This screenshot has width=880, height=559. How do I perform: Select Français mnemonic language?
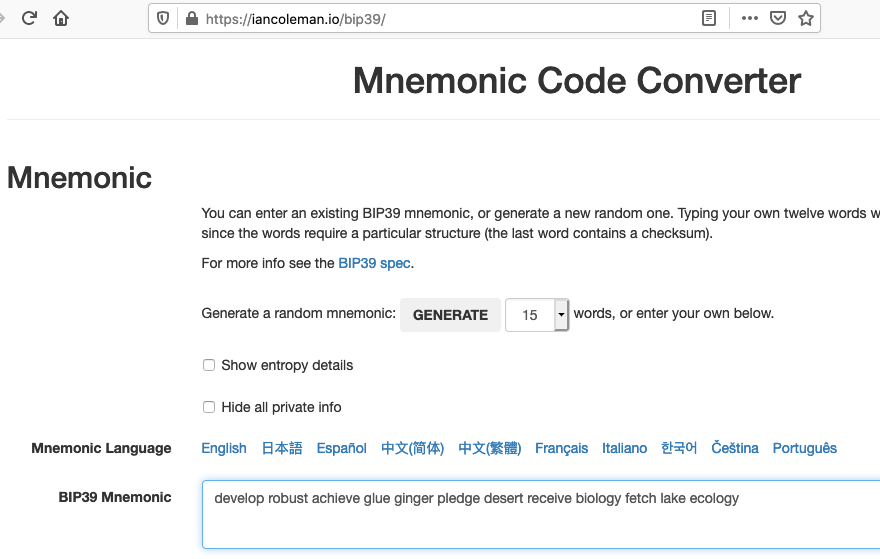pos(561,448)
